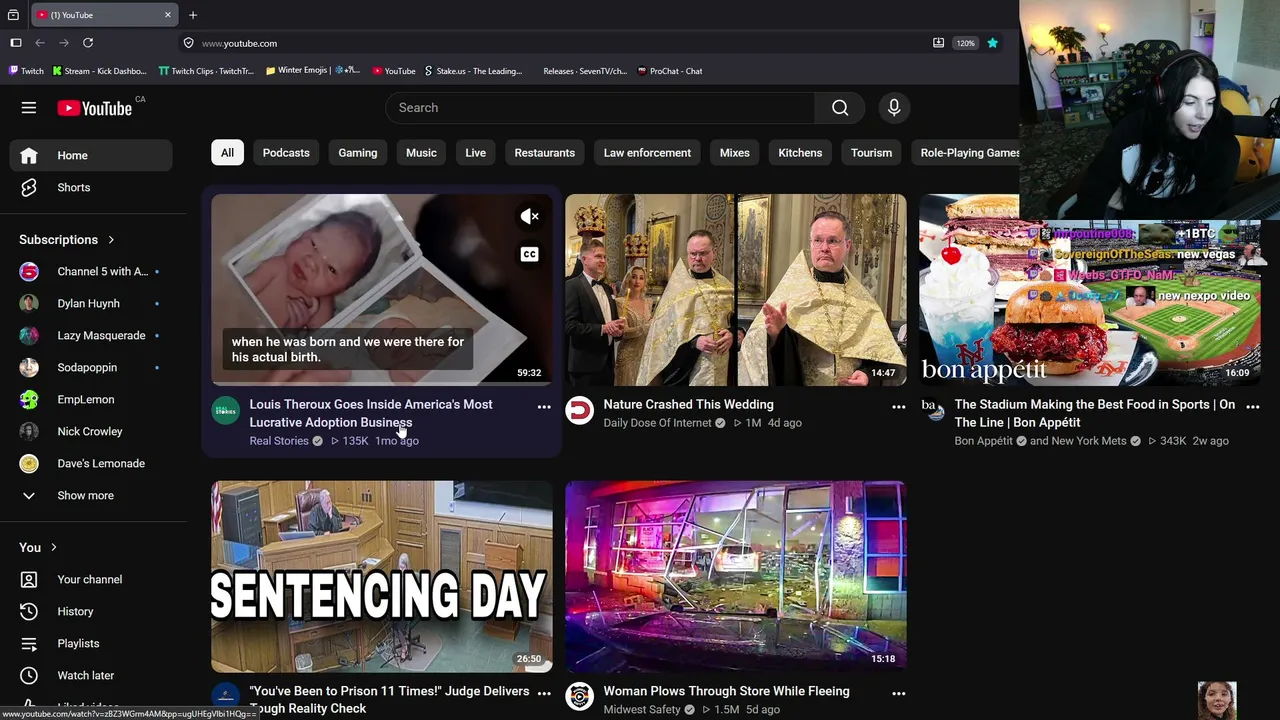
Task: Filter the feed by Gaming
Action: click(x=358, y=153)
